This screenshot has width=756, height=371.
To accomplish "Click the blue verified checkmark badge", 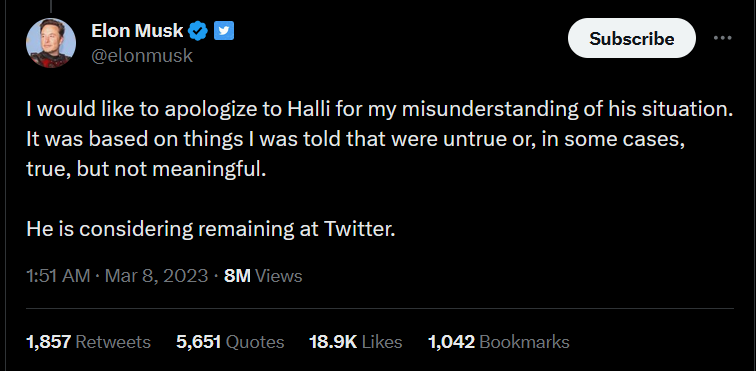I will 198,31.
